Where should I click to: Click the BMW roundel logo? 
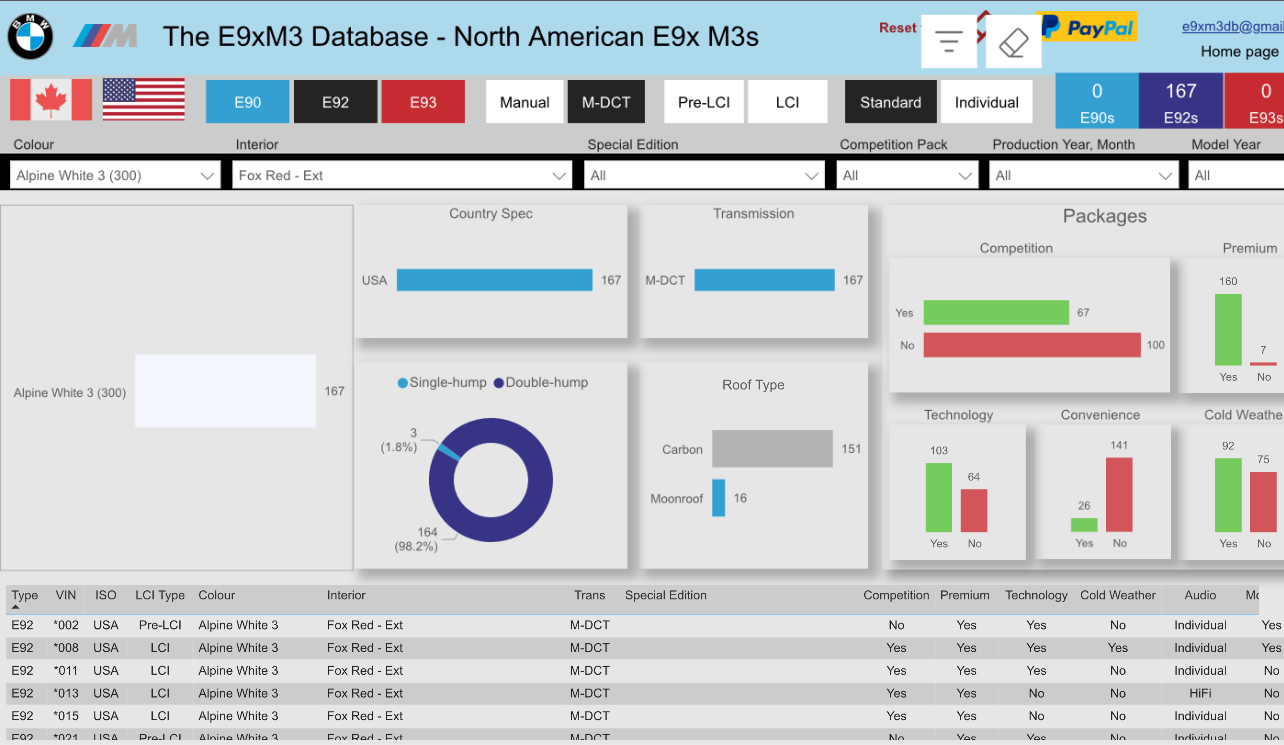tap(31, 37)
